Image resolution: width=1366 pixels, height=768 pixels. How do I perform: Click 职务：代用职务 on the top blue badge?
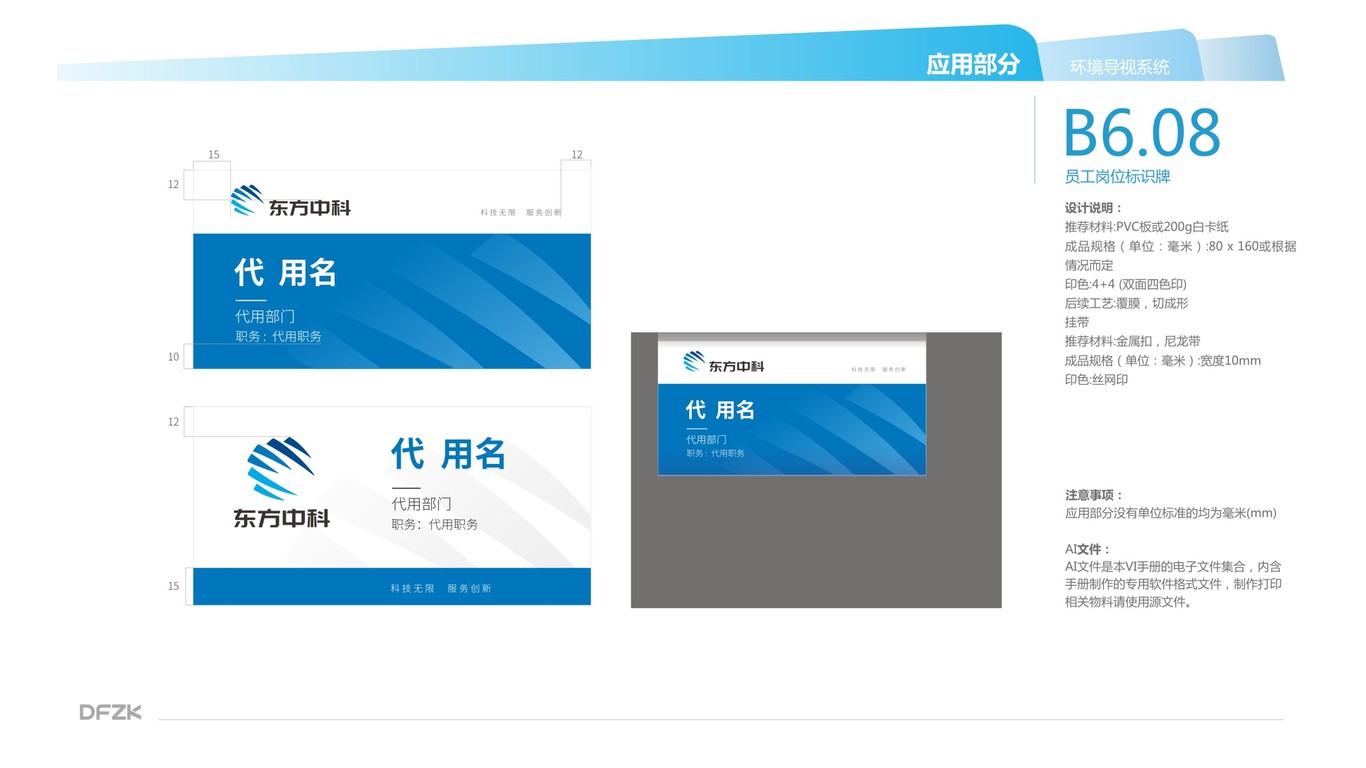278,337
